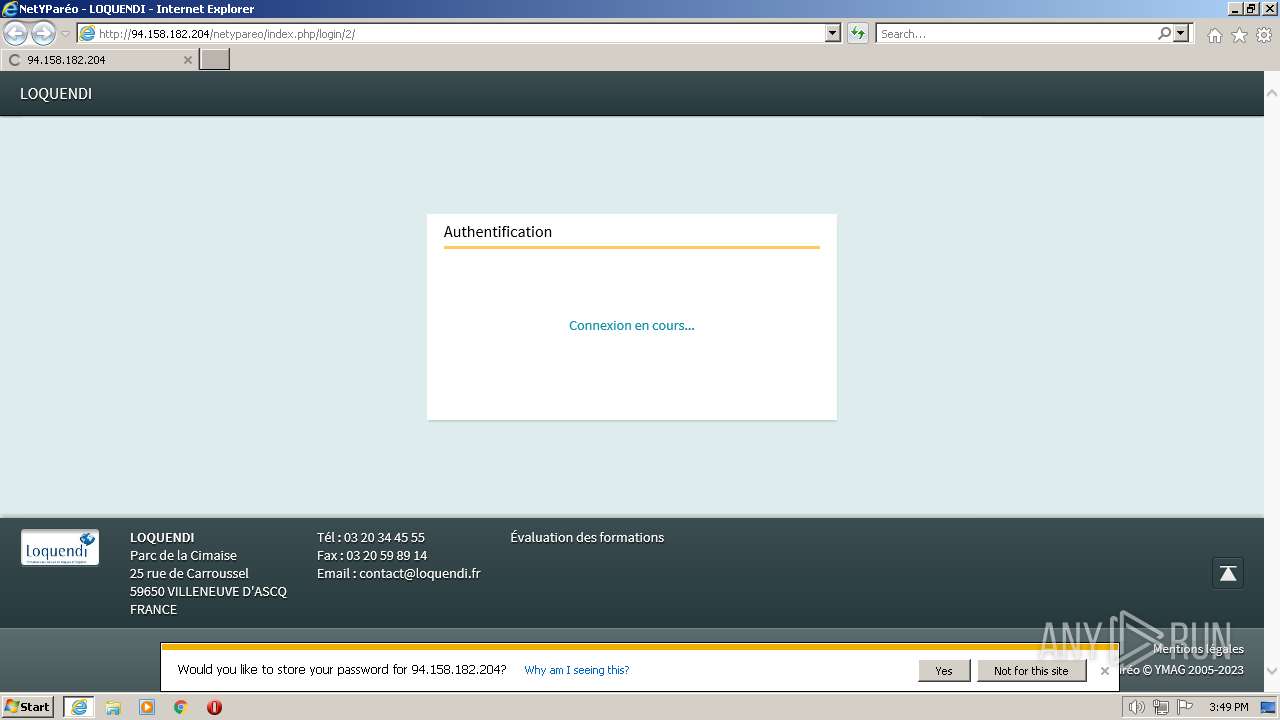
Task: Open the red Opera taskbar icon
Action: (x=214, y=707)
